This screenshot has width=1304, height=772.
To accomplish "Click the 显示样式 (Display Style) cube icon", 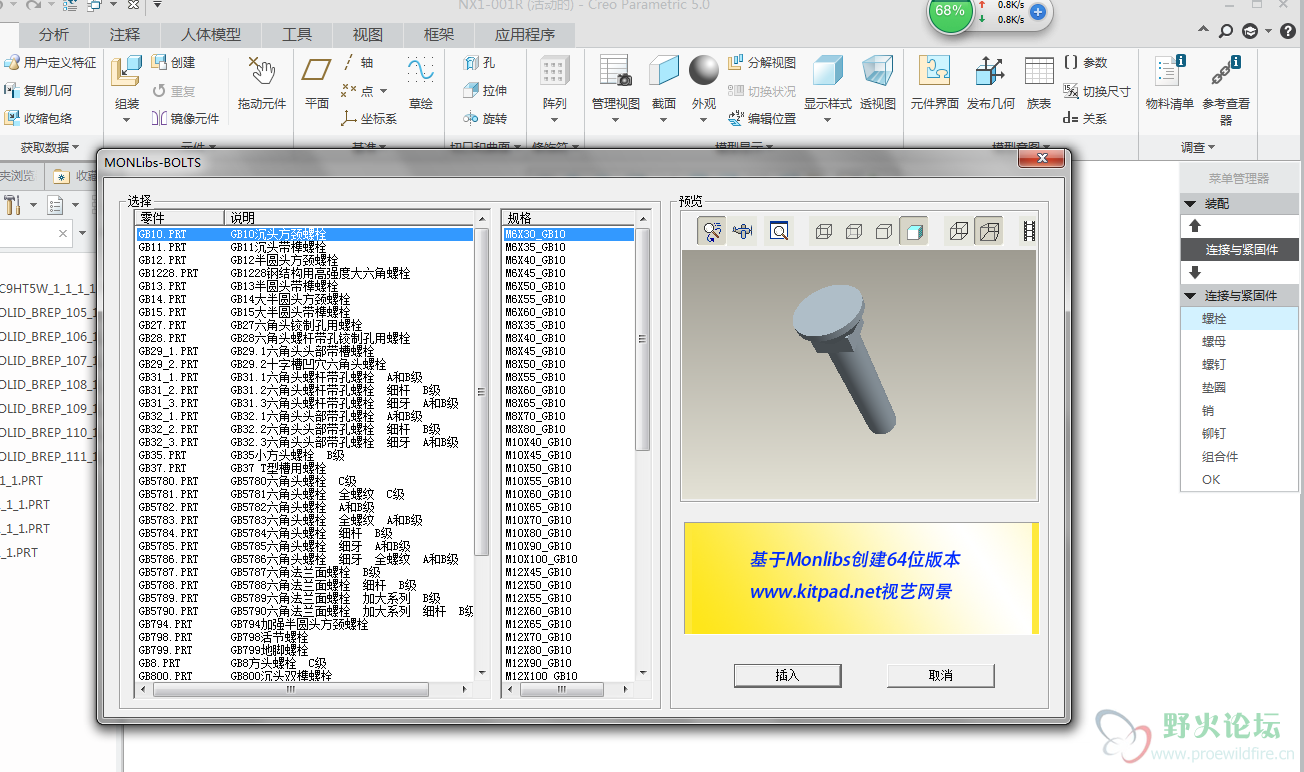I will pos(828,72).
